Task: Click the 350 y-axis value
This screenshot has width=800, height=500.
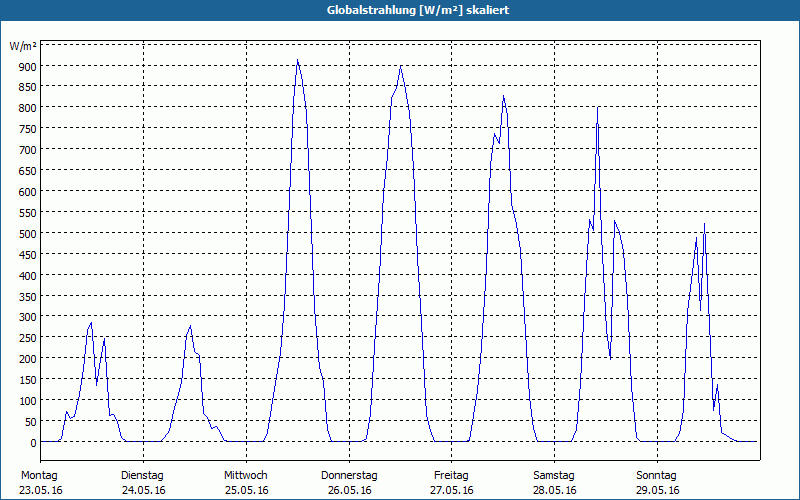Action: click(28, 296)
